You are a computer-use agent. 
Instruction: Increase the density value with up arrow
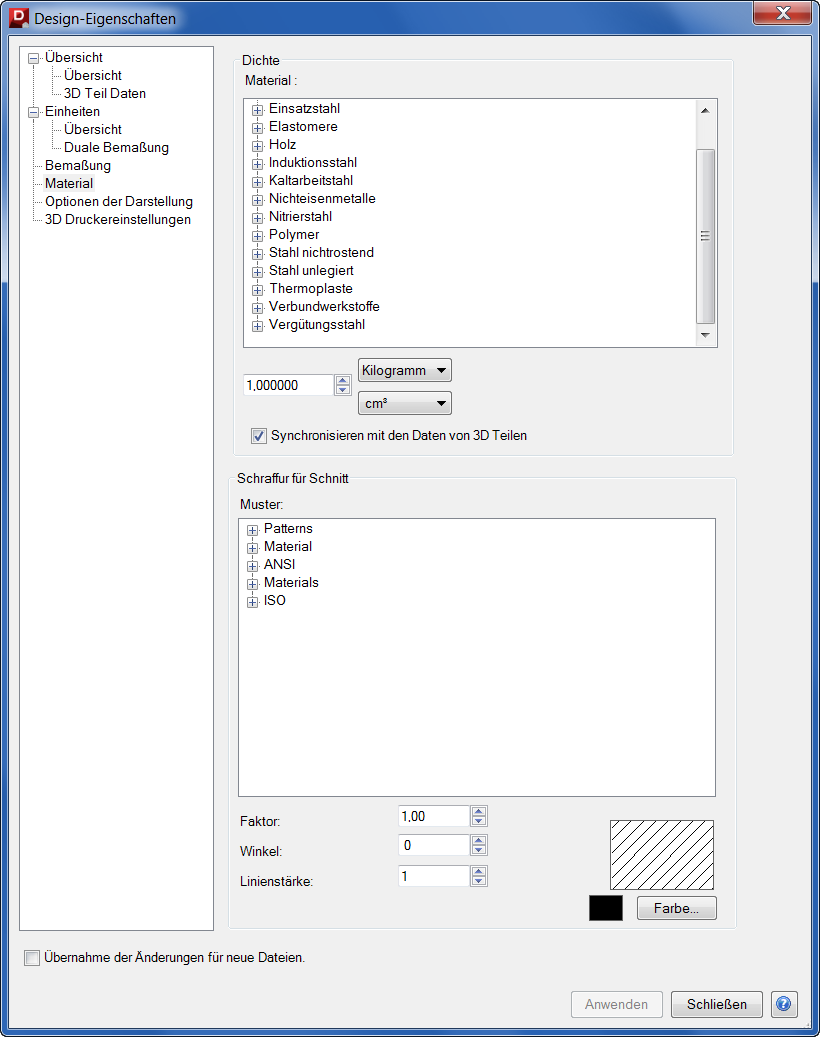pos(343,380)
